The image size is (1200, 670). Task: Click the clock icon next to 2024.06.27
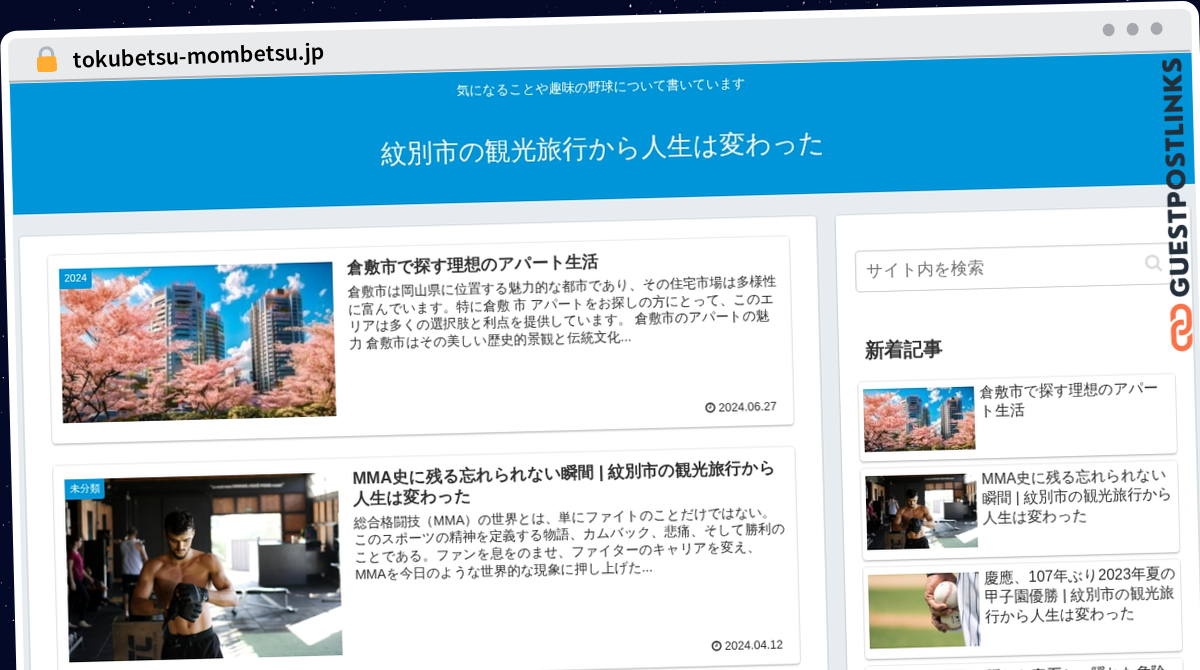710,407
